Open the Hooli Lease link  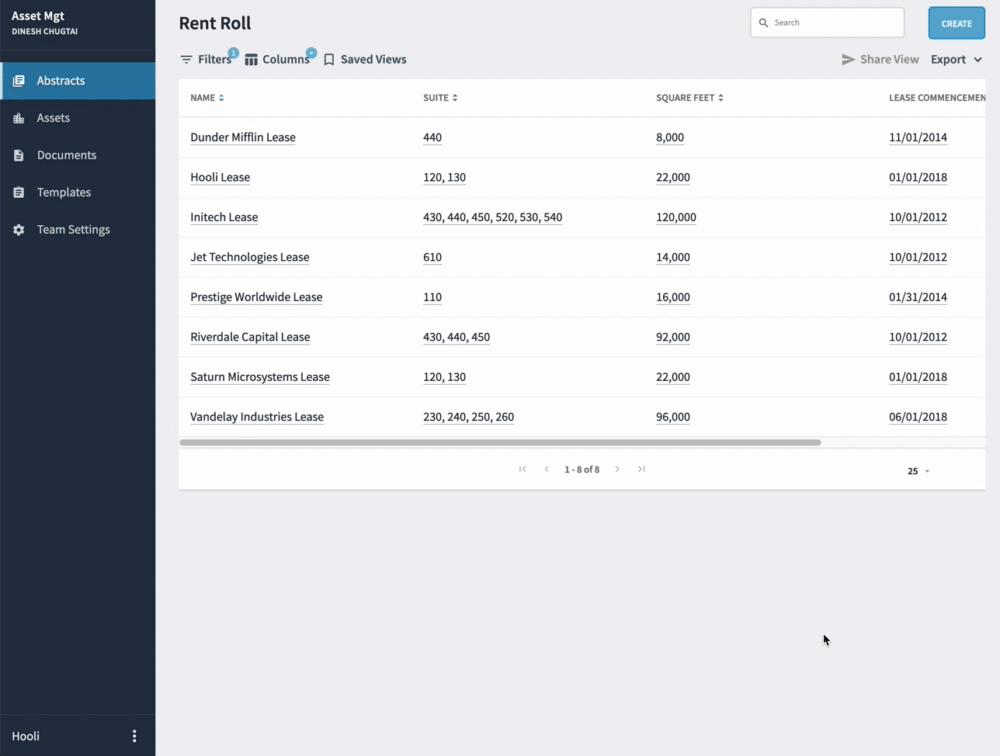(220, 177)
